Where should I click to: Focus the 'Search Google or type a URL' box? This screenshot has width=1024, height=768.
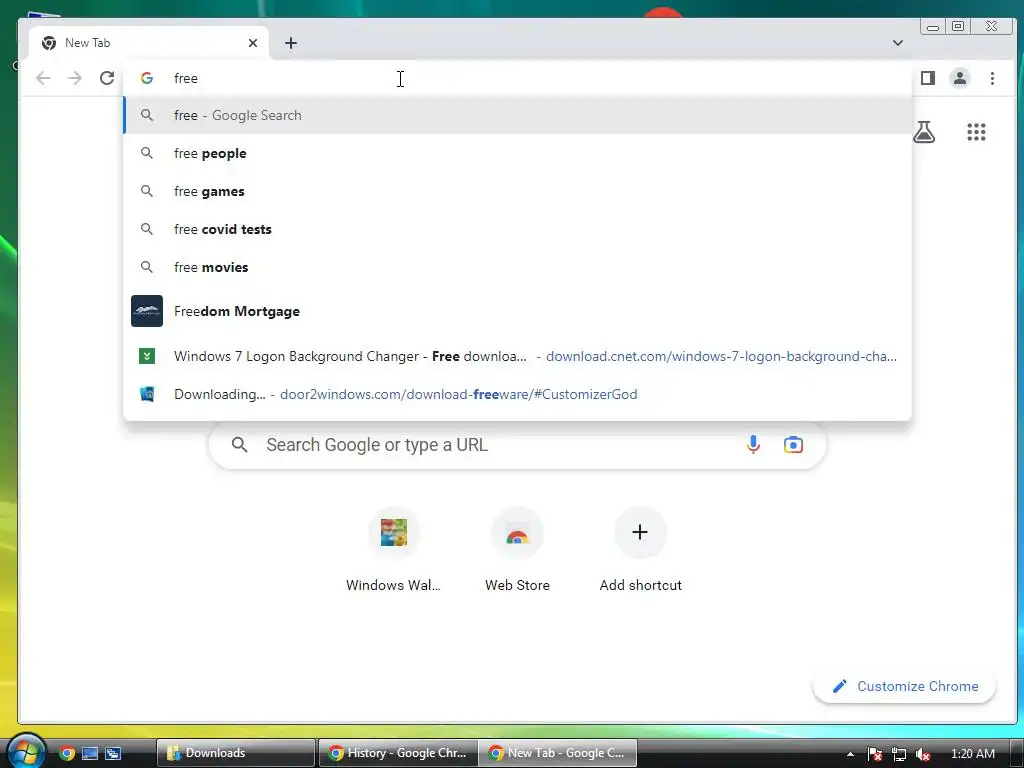click(517, 445)
